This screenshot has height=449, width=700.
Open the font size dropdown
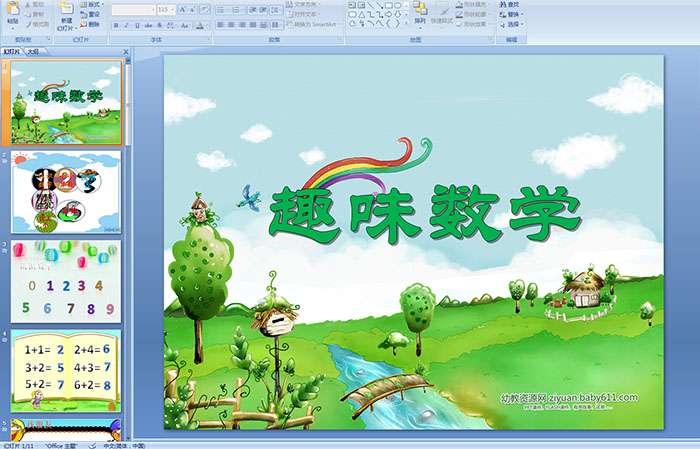172,9
